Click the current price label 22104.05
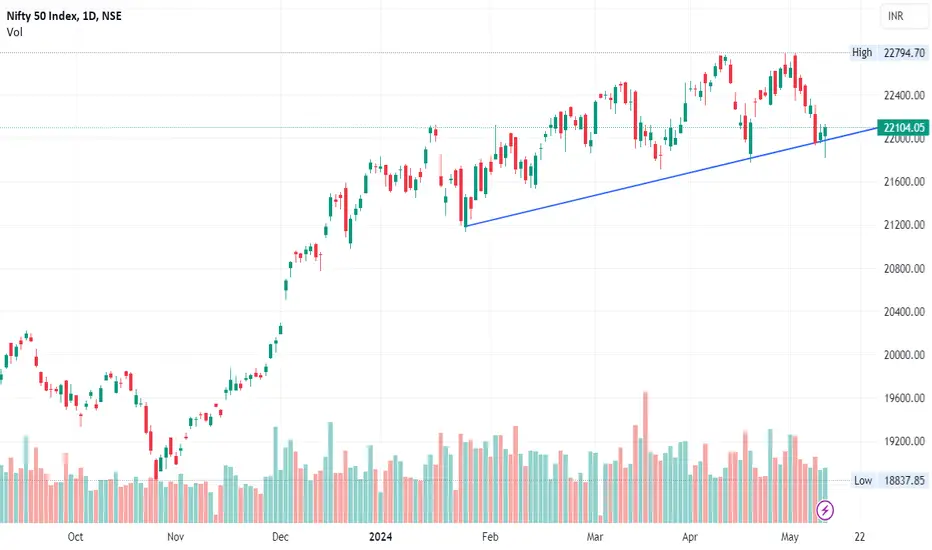 click(x=903, y=127)
